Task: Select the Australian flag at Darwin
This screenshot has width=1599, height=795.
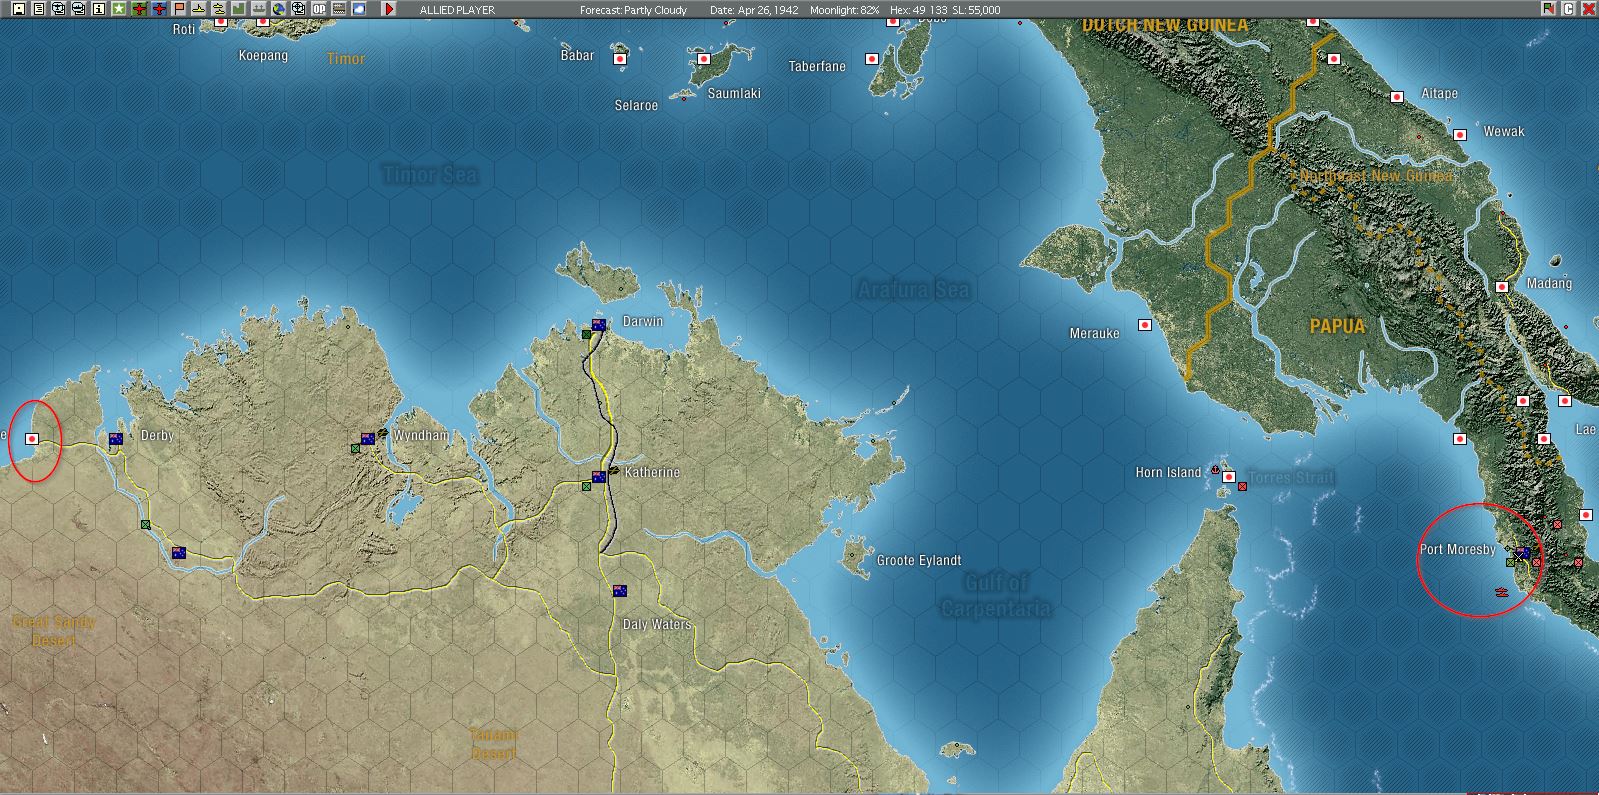Action: 599,325
